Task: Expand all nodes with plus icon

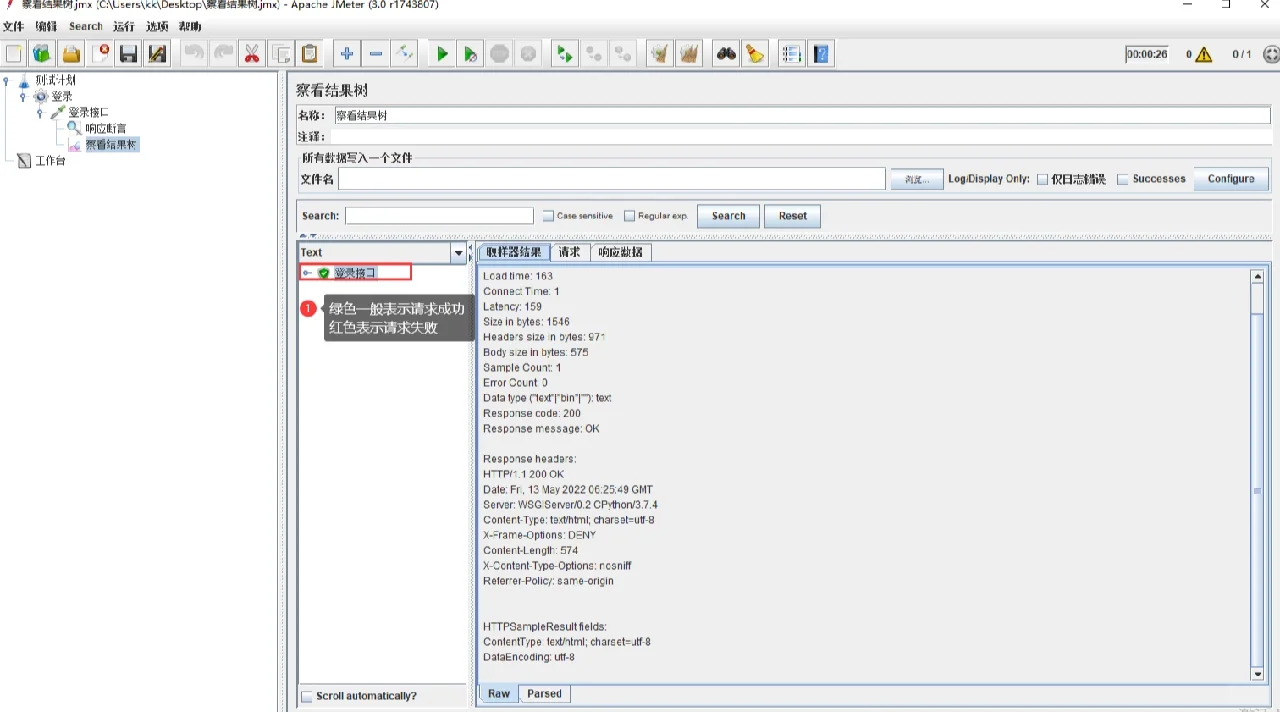Action: click(x=346, y=54)
